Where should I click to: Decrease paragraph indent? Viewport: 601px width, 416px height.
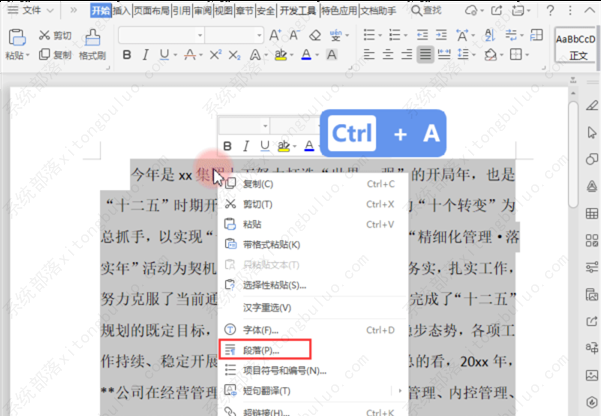pyautogui.click(x=422, y=35)
